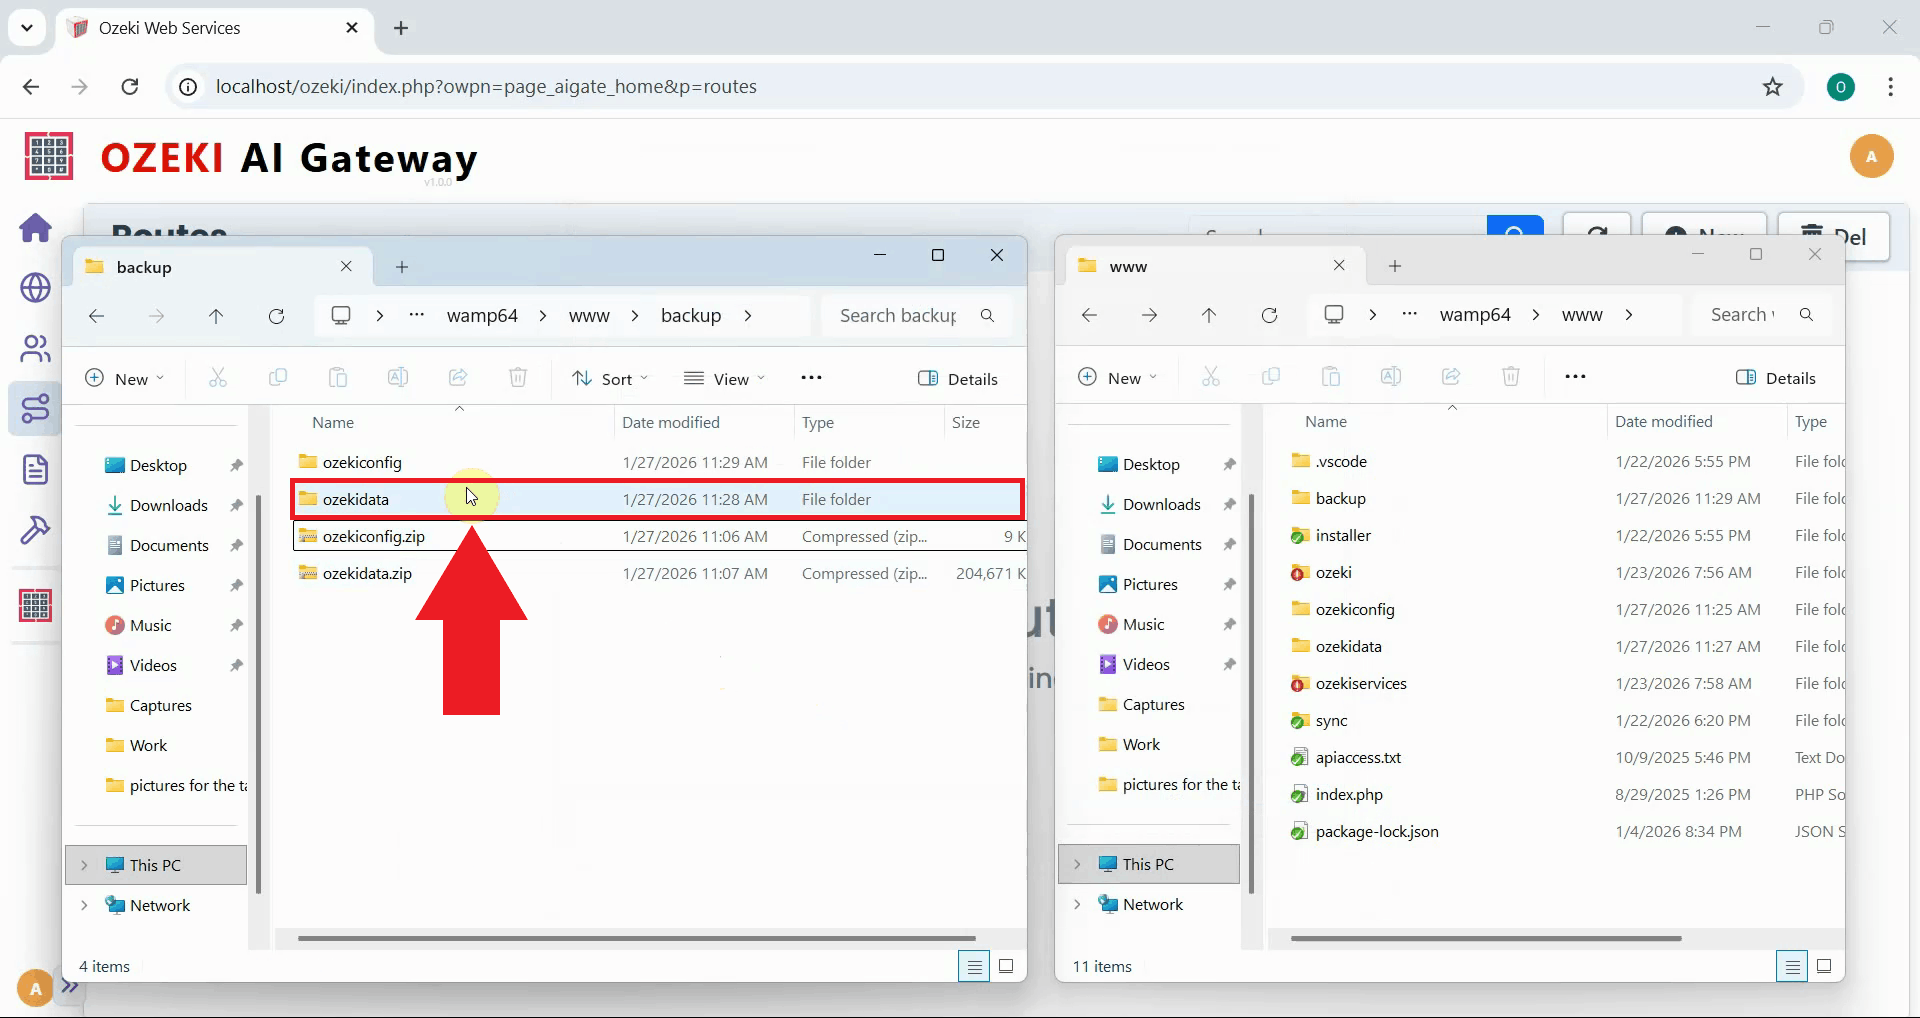Refresh the backup folder window
This screenshot has height=1018, width=1920.
tap(276, 316)
